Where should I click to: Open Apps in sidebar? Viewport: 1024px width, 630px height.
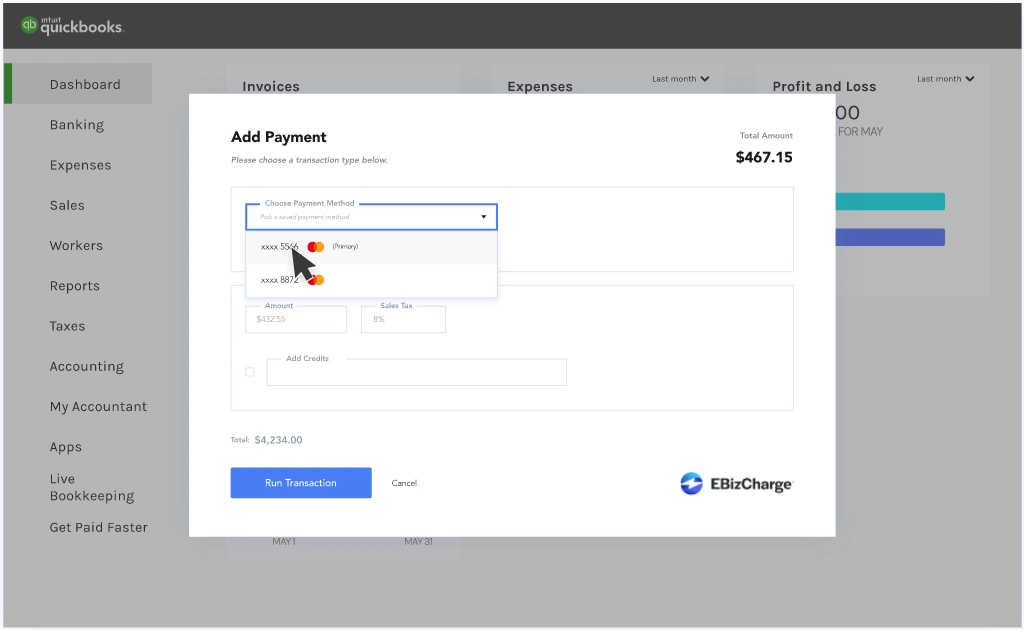click(66, 447)
